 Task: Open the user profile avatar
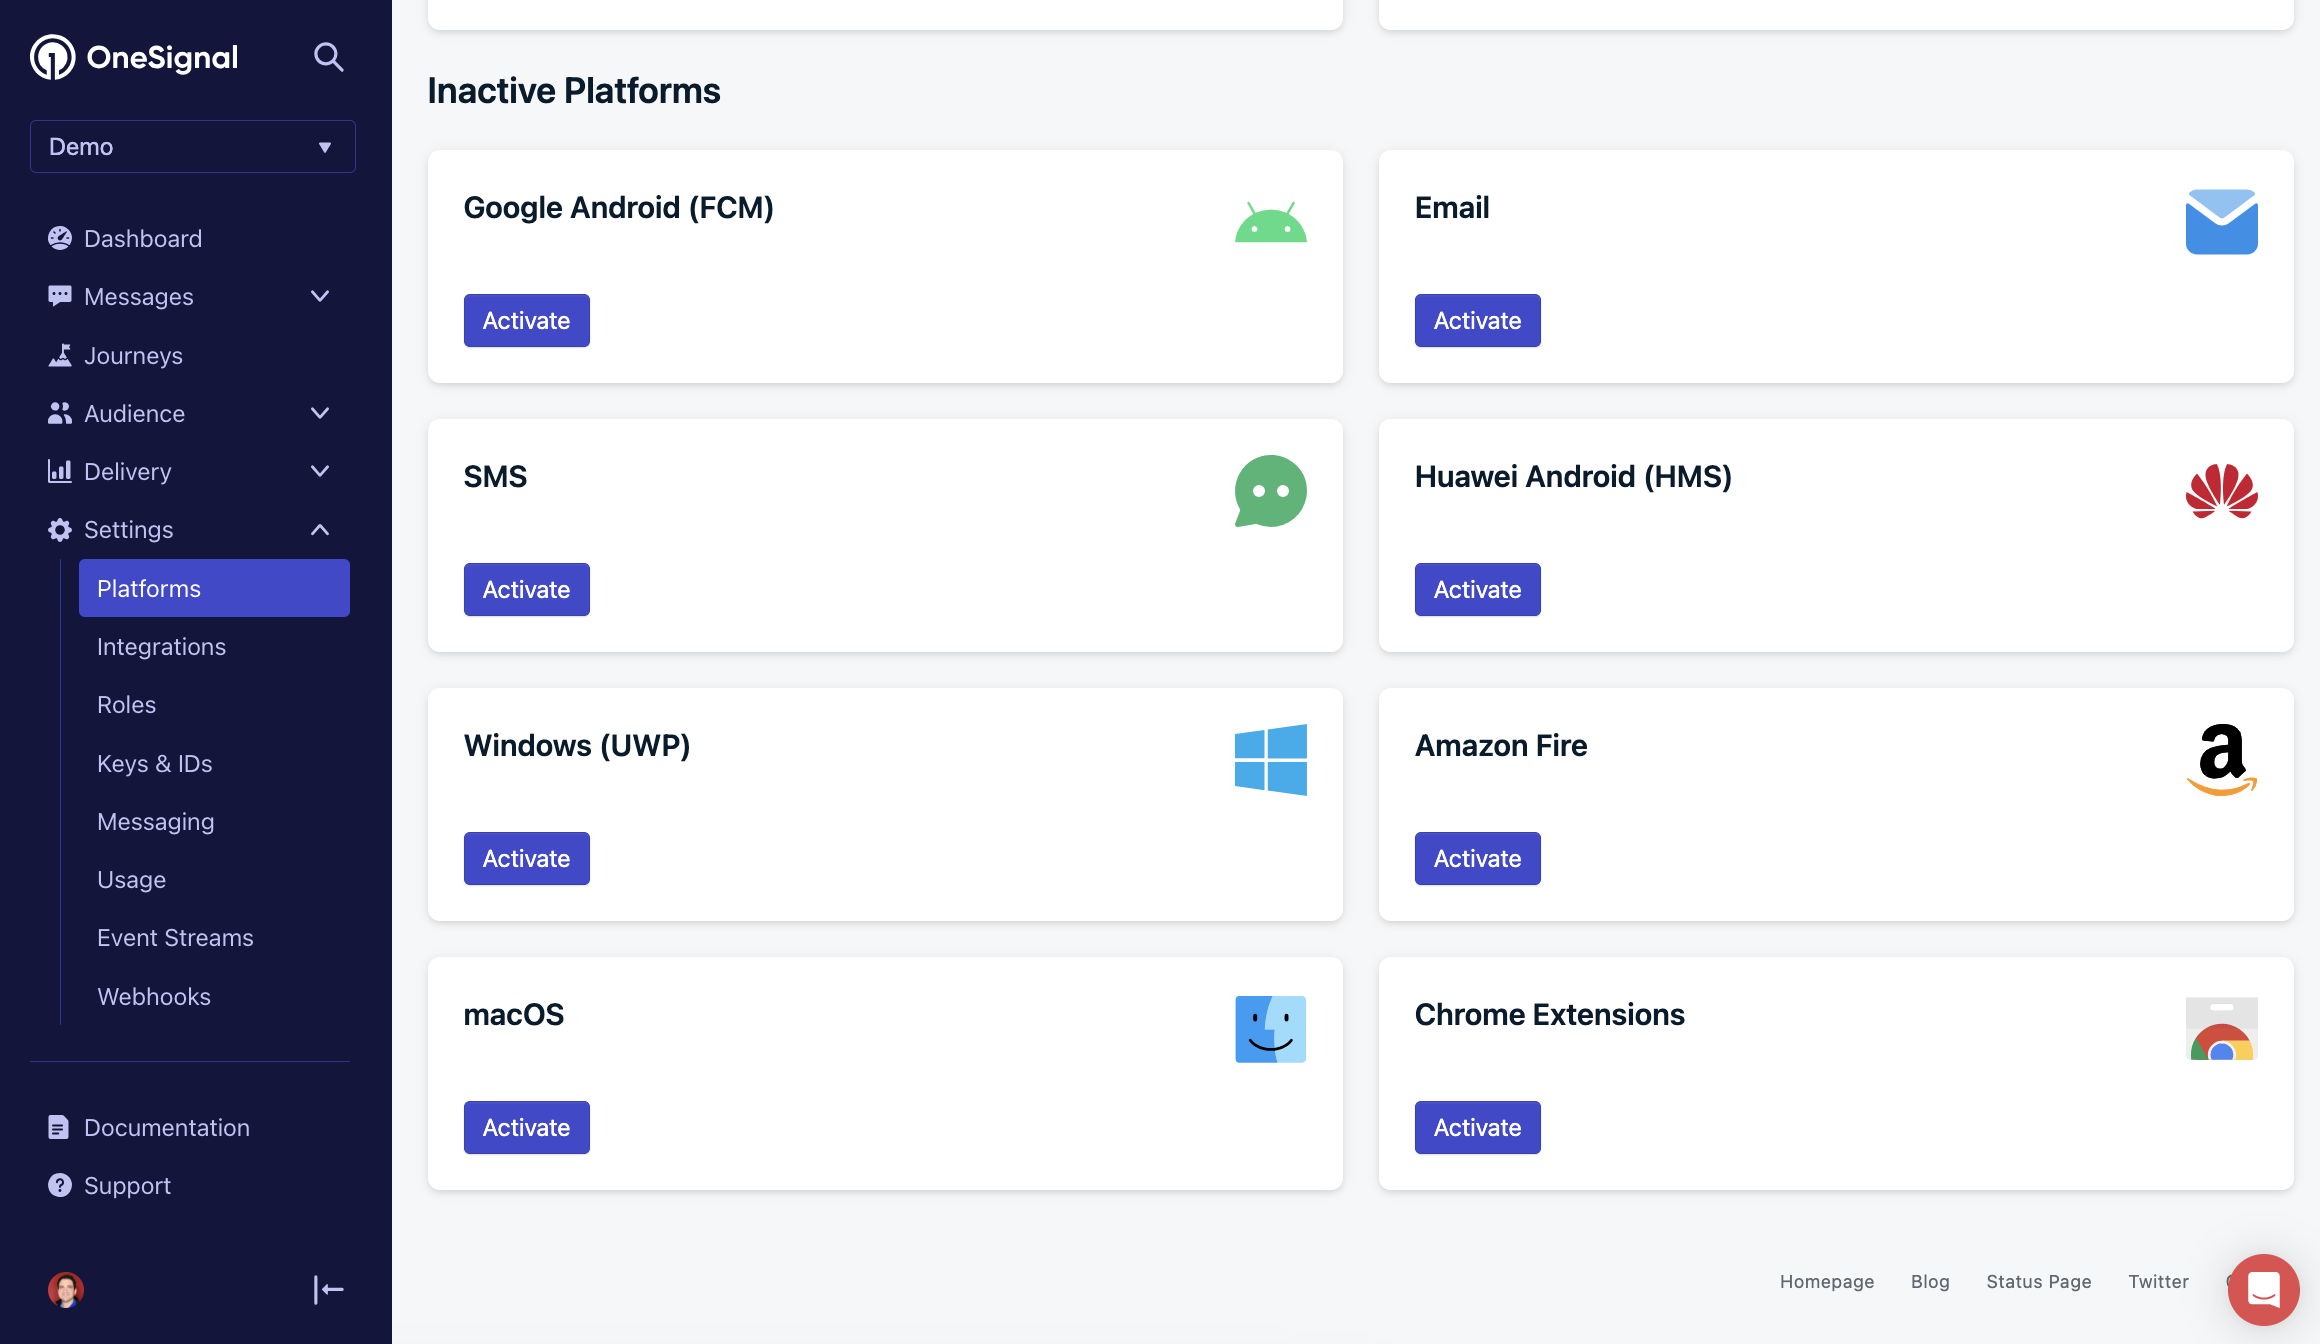click(66, 1289)
